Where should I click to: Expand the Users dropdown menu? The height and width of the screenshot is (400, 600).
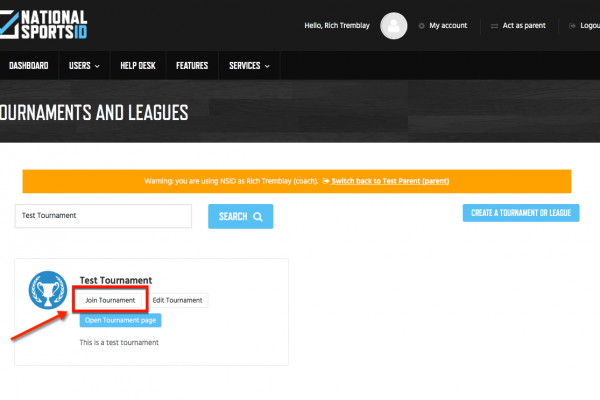pos(84,66)
